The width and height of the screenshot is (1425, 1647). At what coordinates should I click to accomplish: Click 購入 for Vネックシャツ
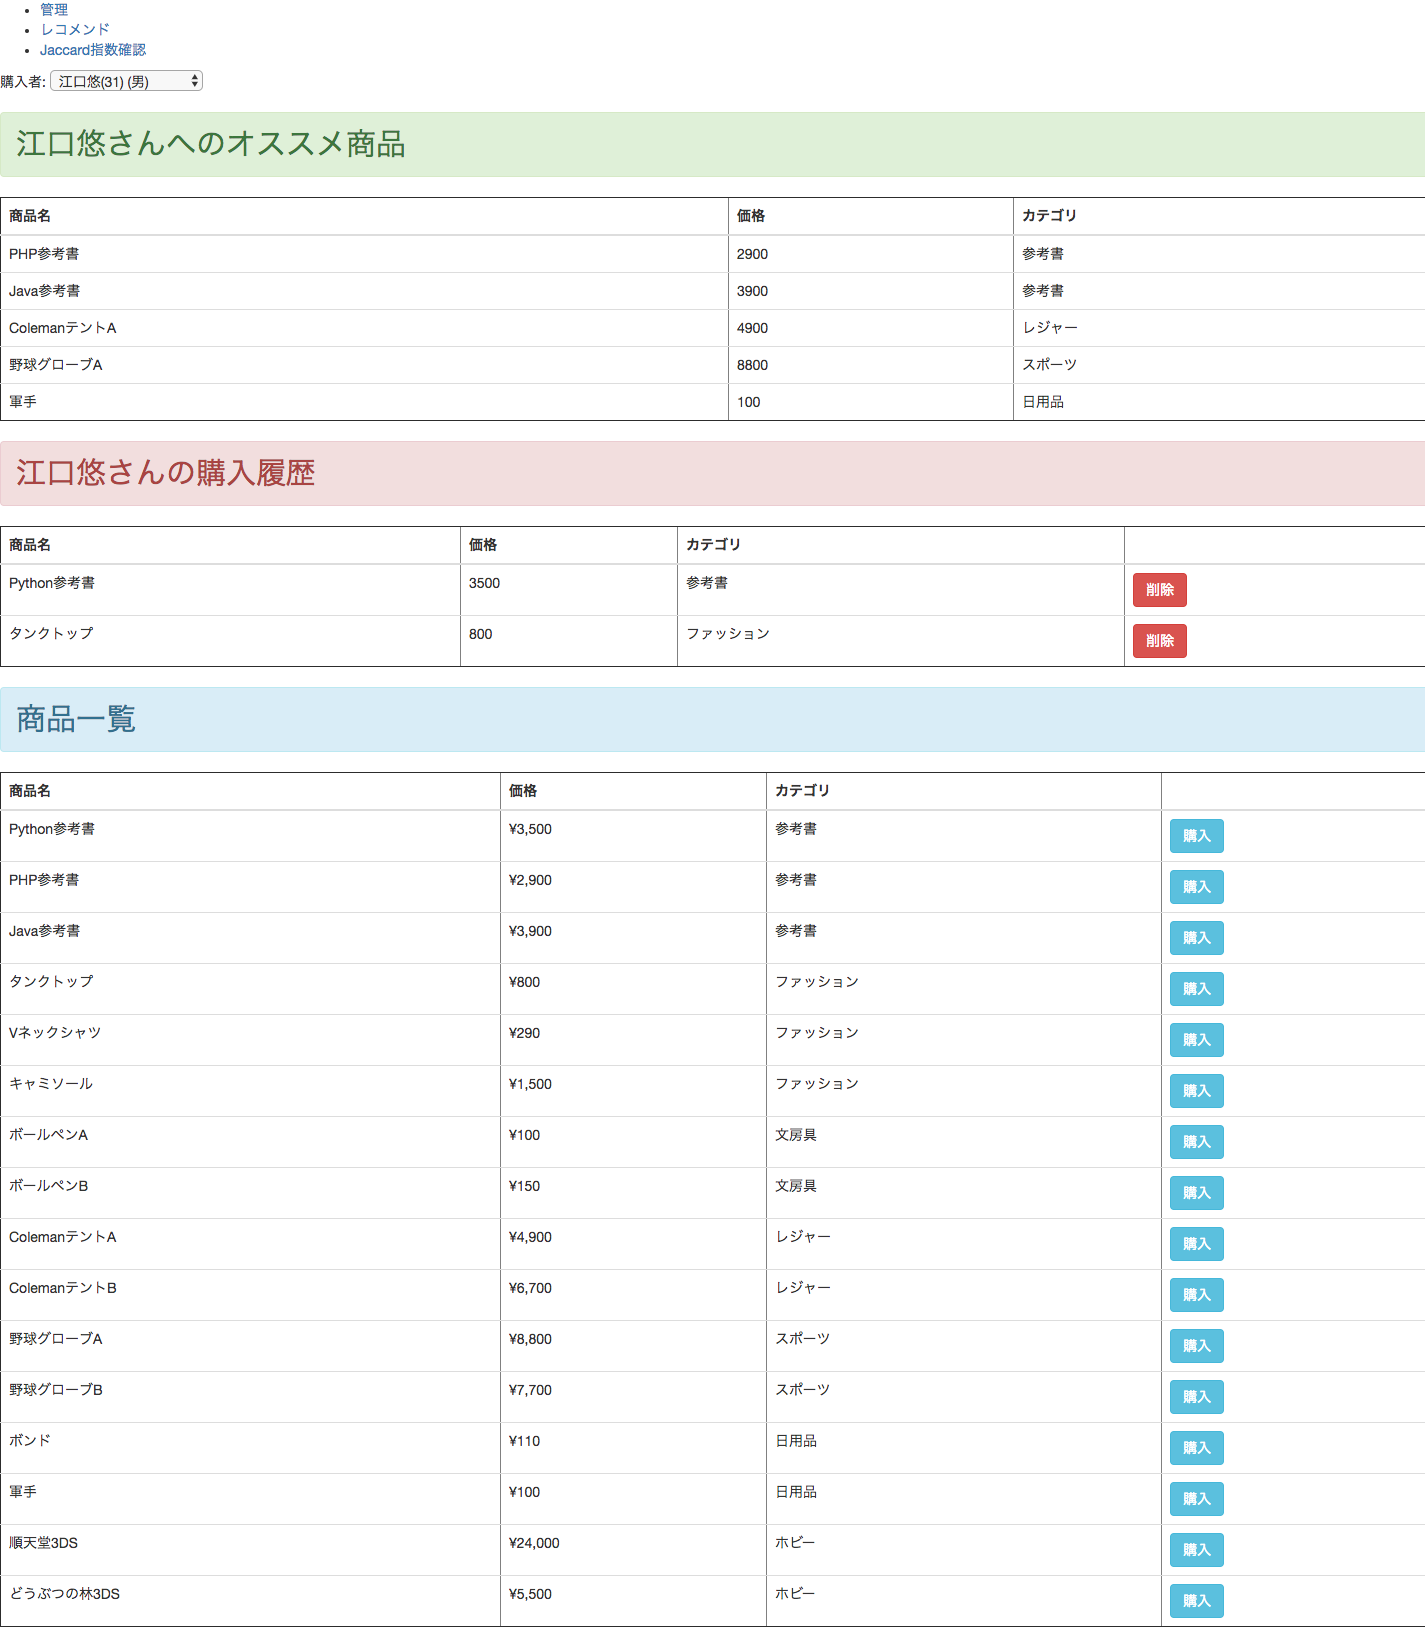point(1196,1040)
